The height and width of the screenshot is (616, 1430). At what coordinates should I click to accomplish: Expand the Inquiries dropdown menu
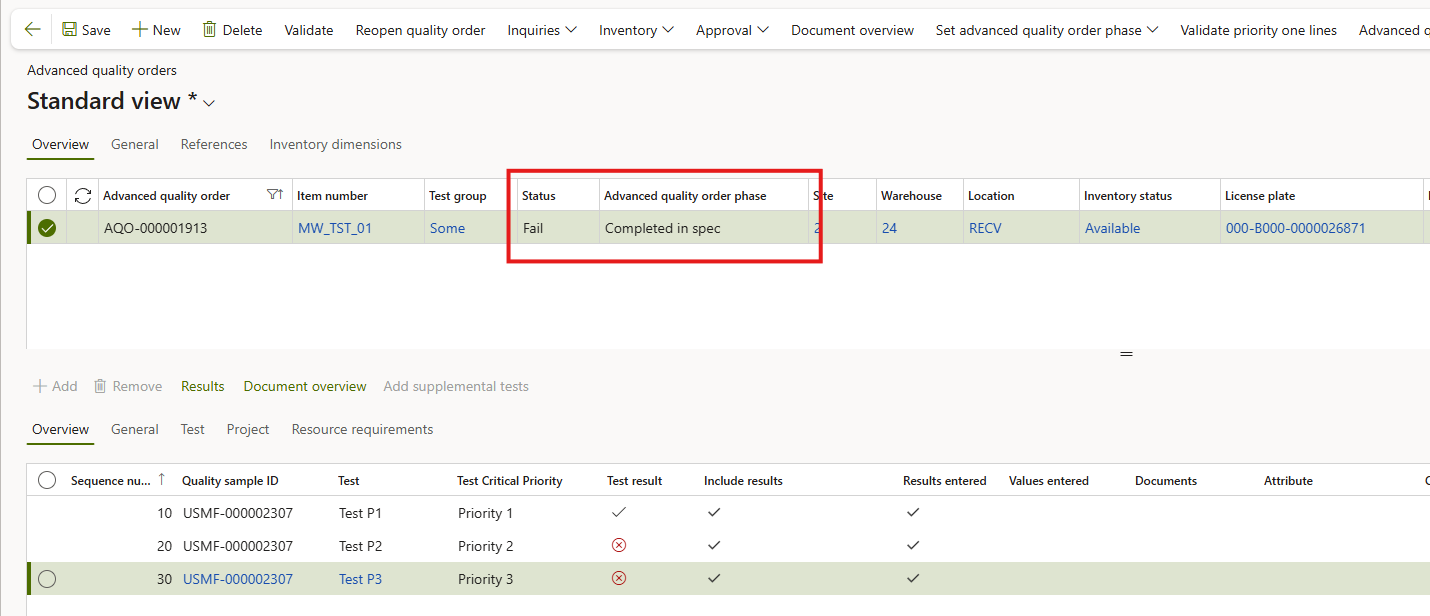click(x=542, y=30)
